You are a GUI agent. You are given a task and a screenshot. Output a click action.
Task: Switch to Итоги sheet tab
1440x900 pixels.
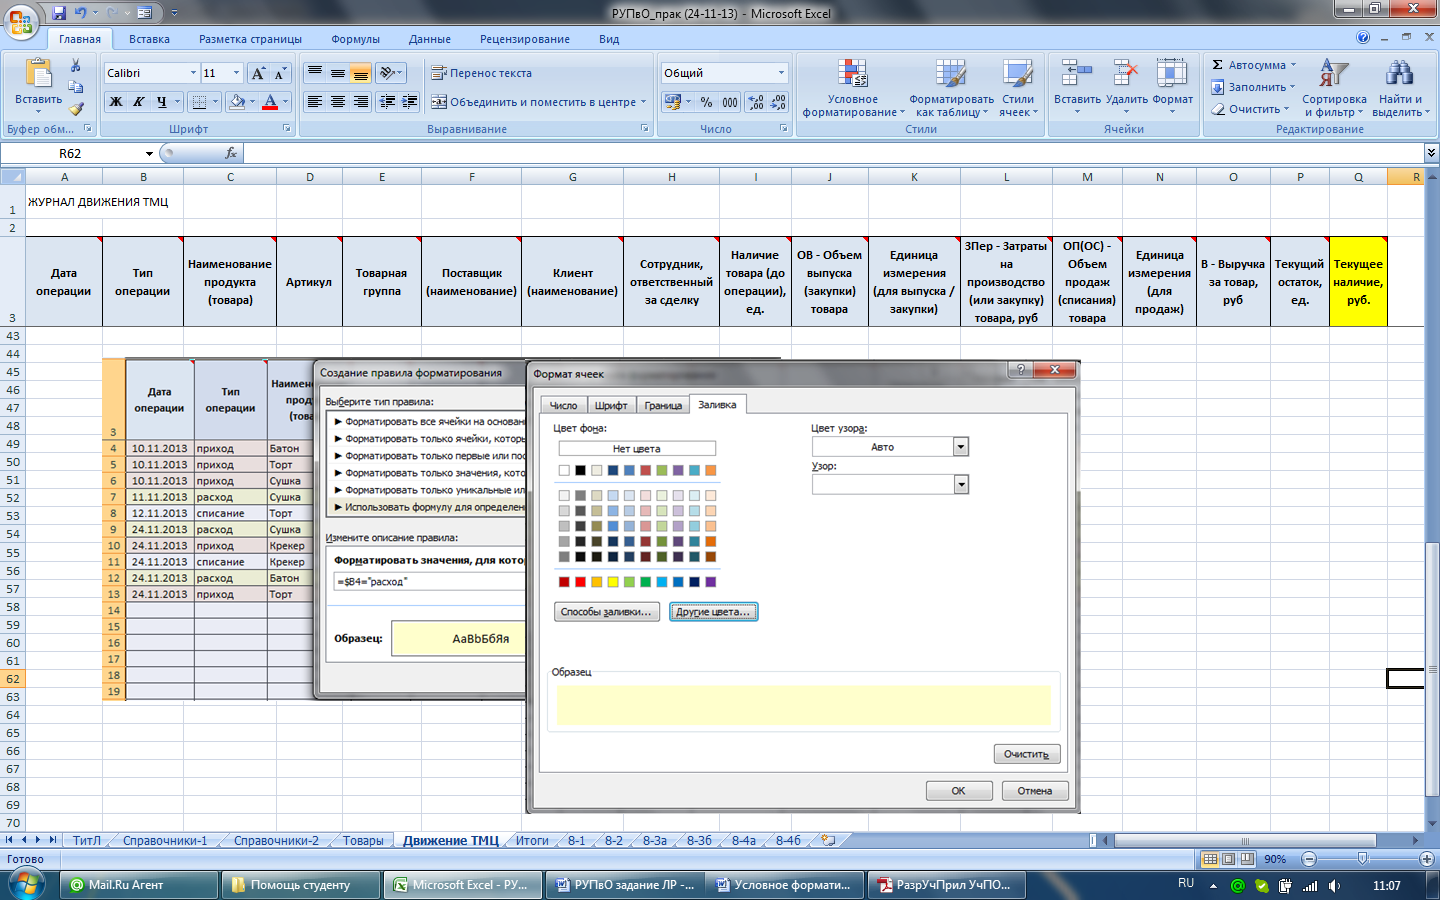pyautogui.click(x=532, y=841)
